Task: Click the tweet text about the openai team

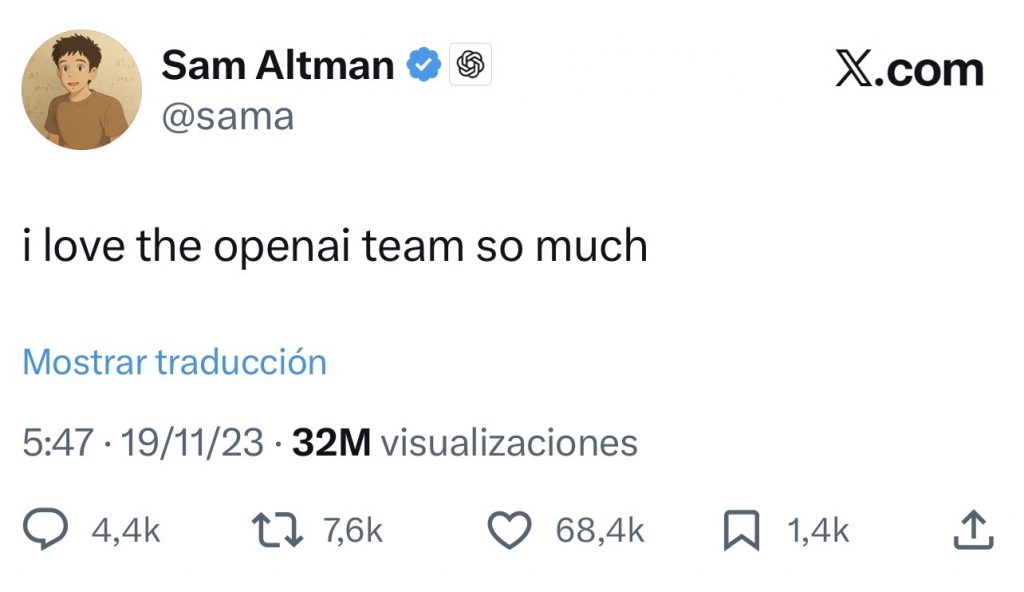Action: [x=335, y=246]
